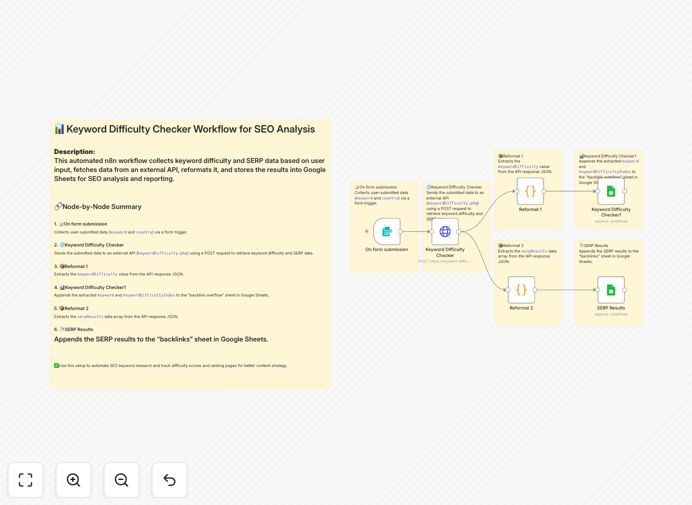Viewport: 692px width, 505px height.
Task: Select the Keyword Difficulty Checker1 Google Sheets node
Action: 611,191
